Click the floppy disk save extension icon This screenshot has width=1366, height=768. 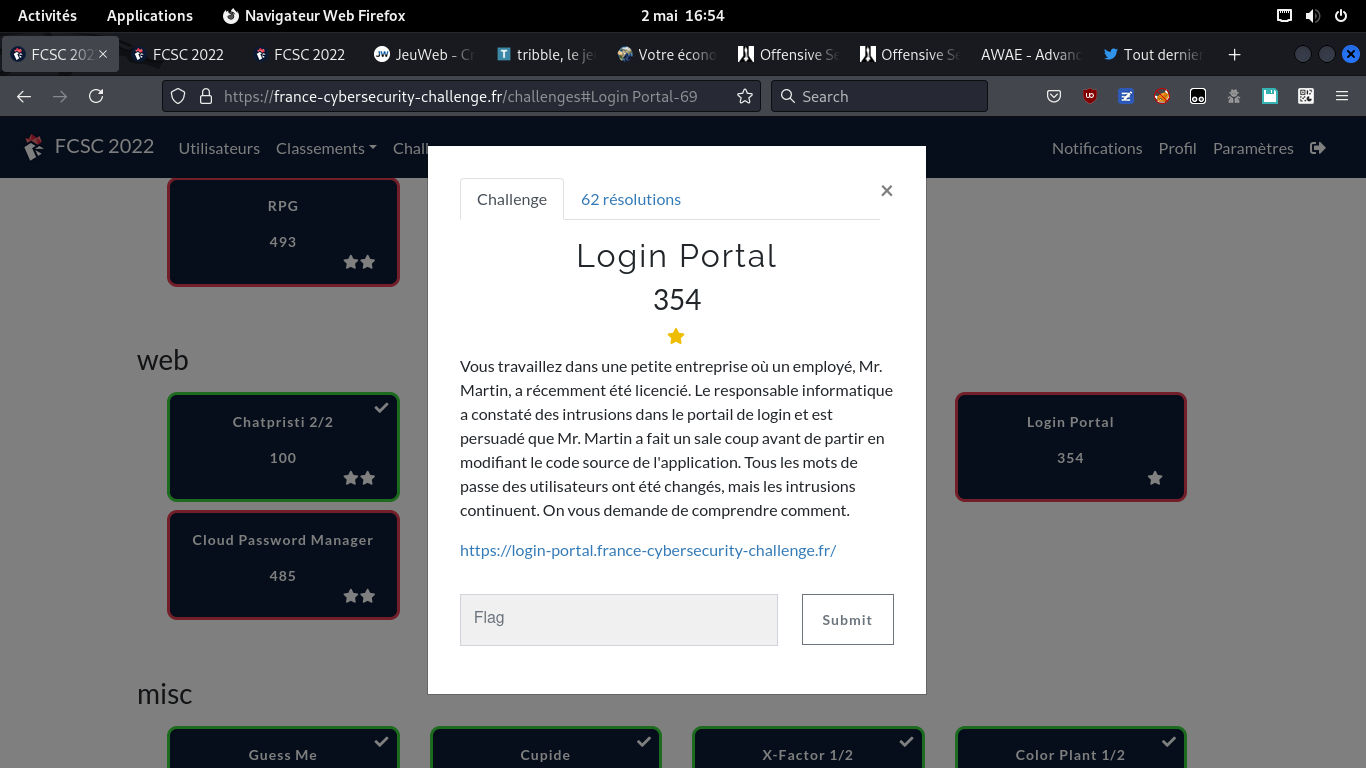(1270, 96)
